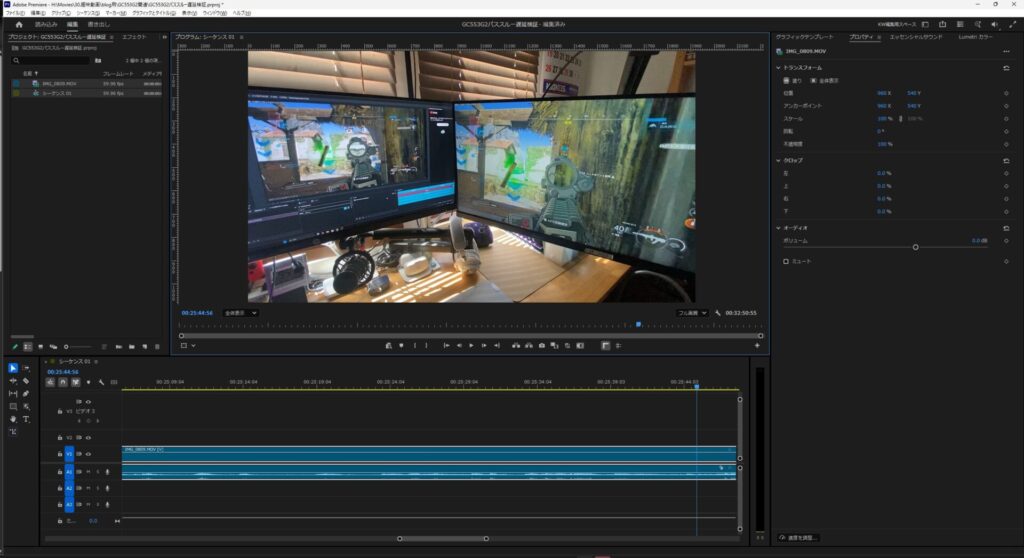This screenshot has width=1024, height=558.
Task: Open the Lumetri Color tab
Action: [x=976, y=37]
